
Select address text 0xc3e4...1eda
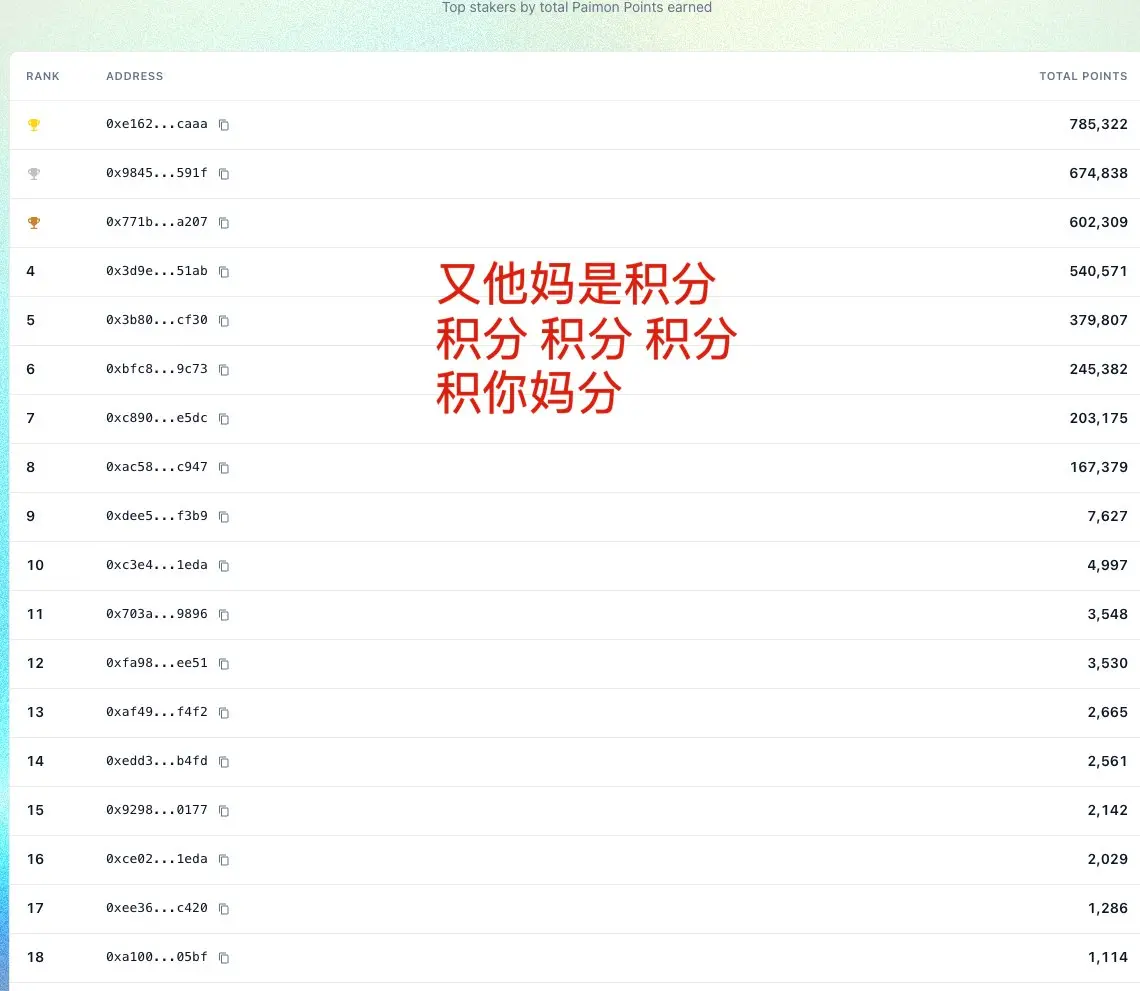click(157, 565)
